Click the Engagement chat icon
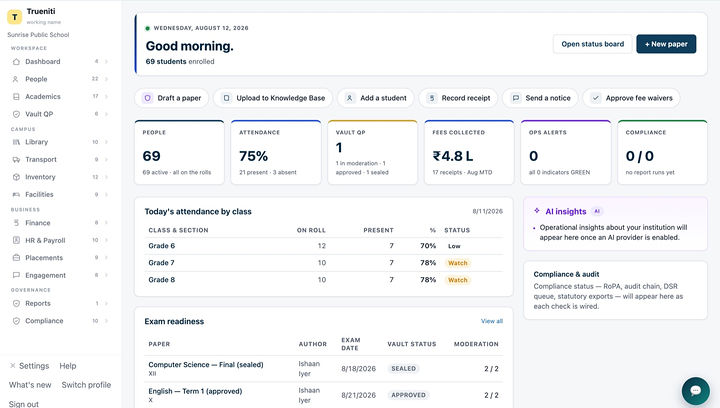The image size is (720, 408). [x=16, y=275]
